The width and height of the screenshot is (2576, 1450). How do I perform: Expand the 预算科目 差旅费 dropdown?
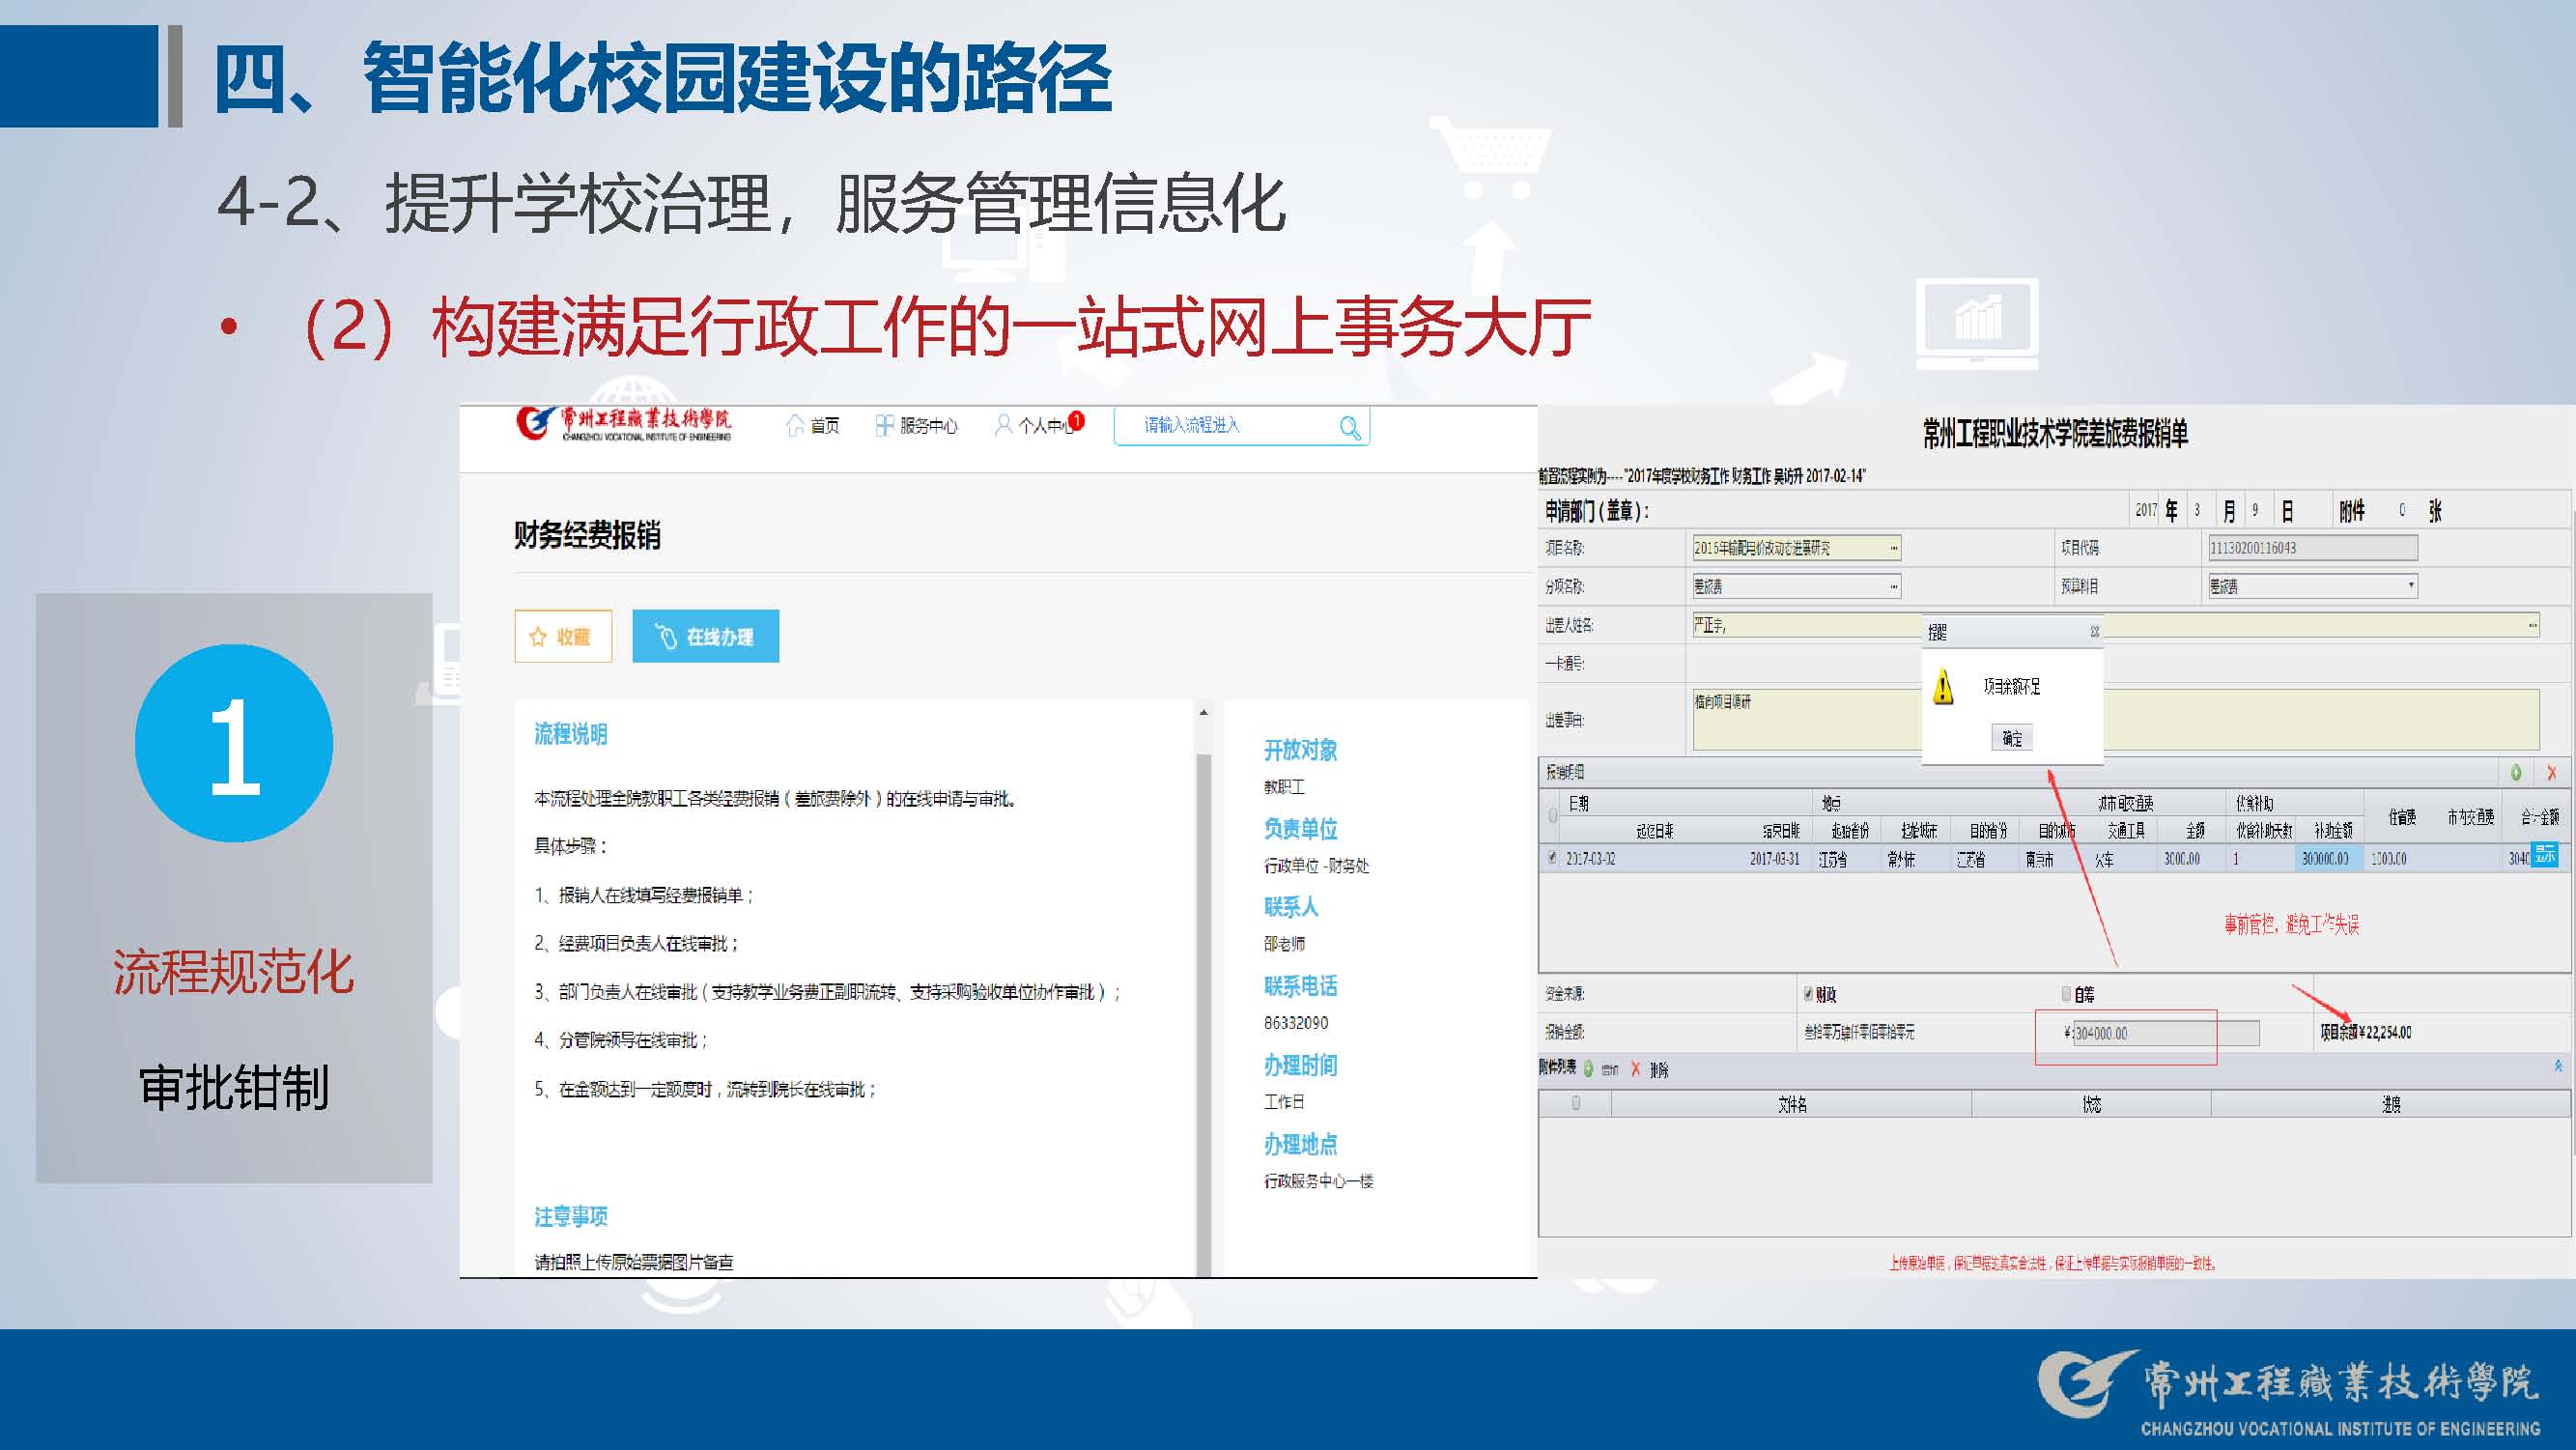pos(2410,585)
